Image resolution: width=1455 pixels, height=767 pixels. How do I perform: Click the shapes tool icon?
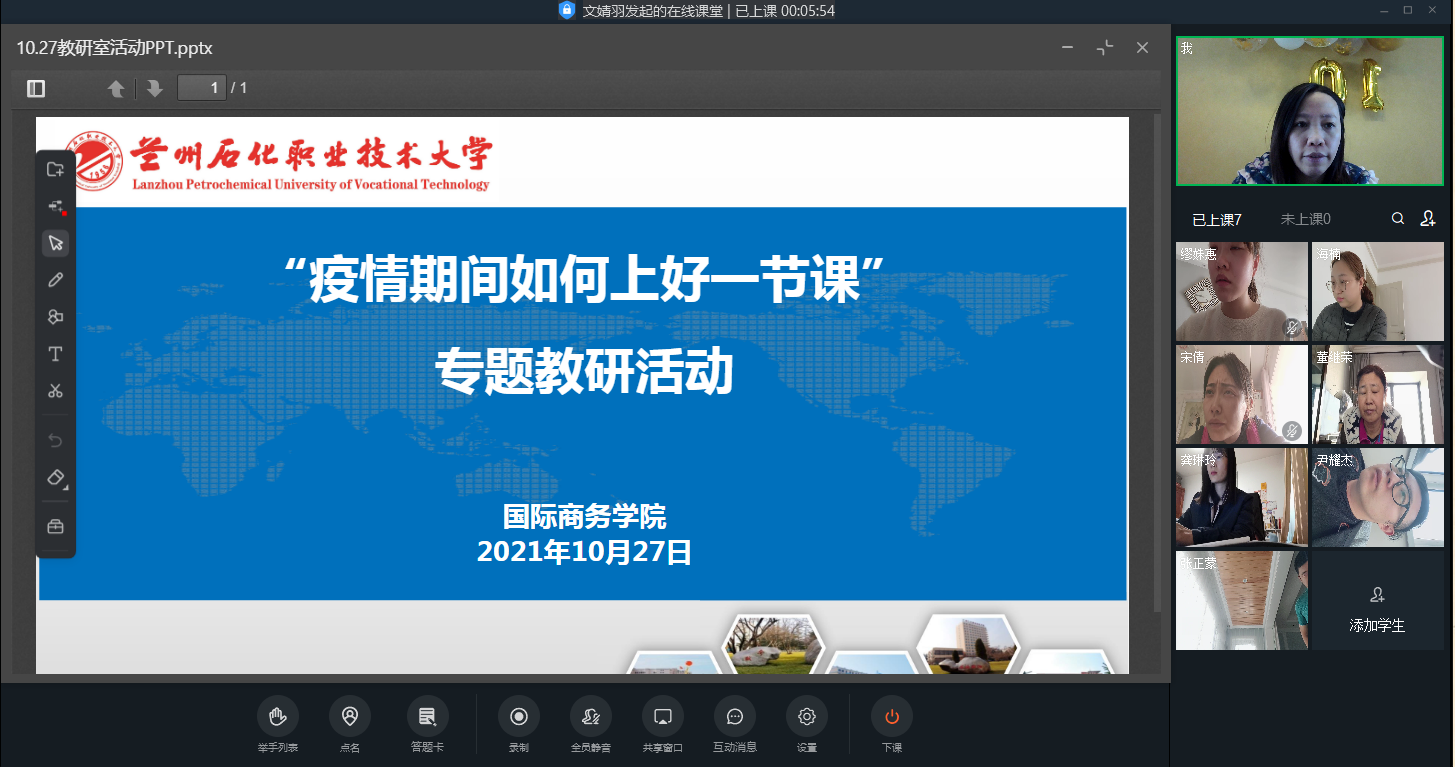(x=56, y=317)
